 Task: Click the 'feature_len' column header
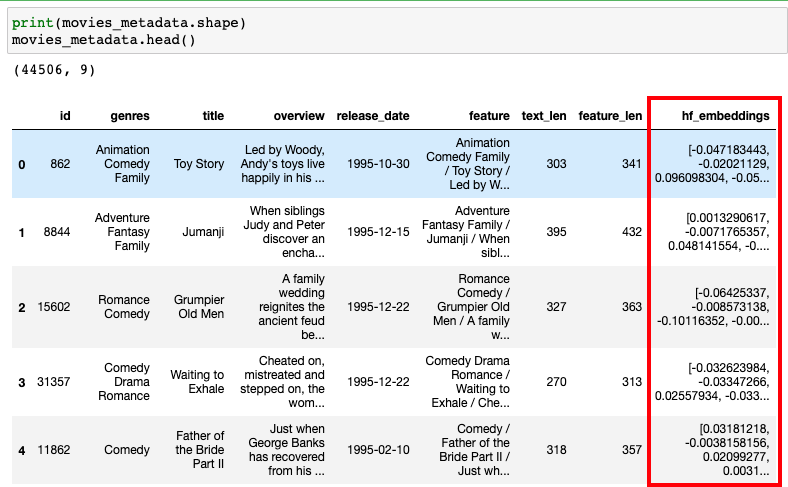pyautogui.click(x=610, y=116)
